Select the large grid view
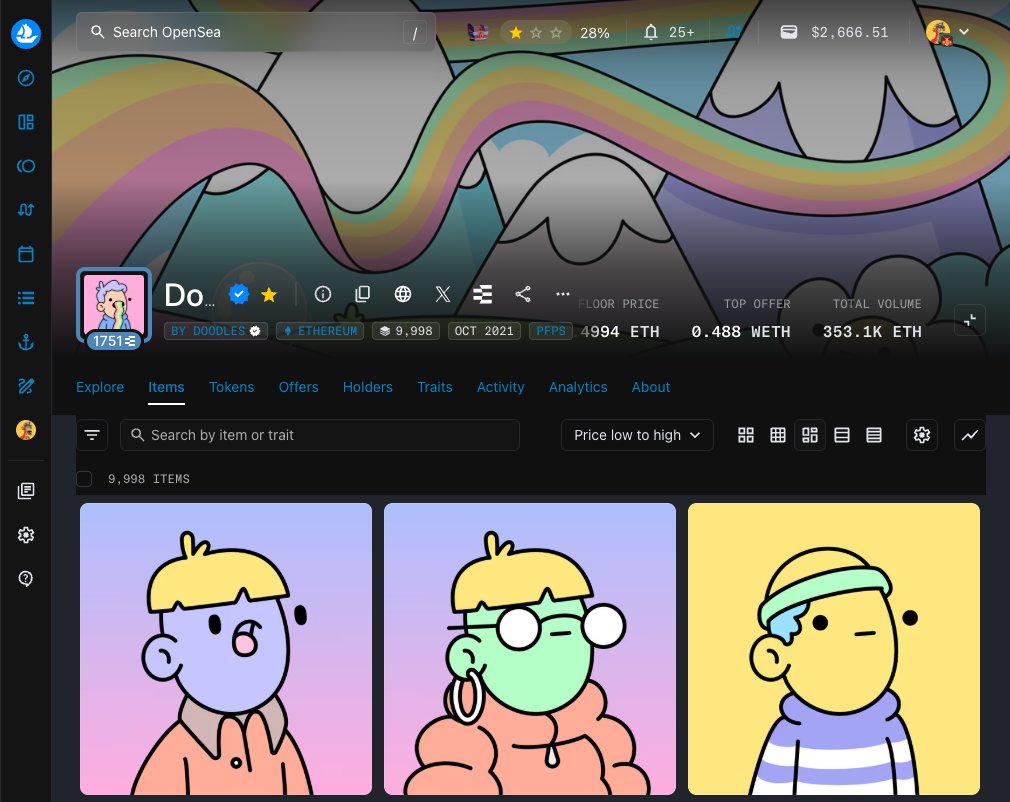 [x=746, y=435]
